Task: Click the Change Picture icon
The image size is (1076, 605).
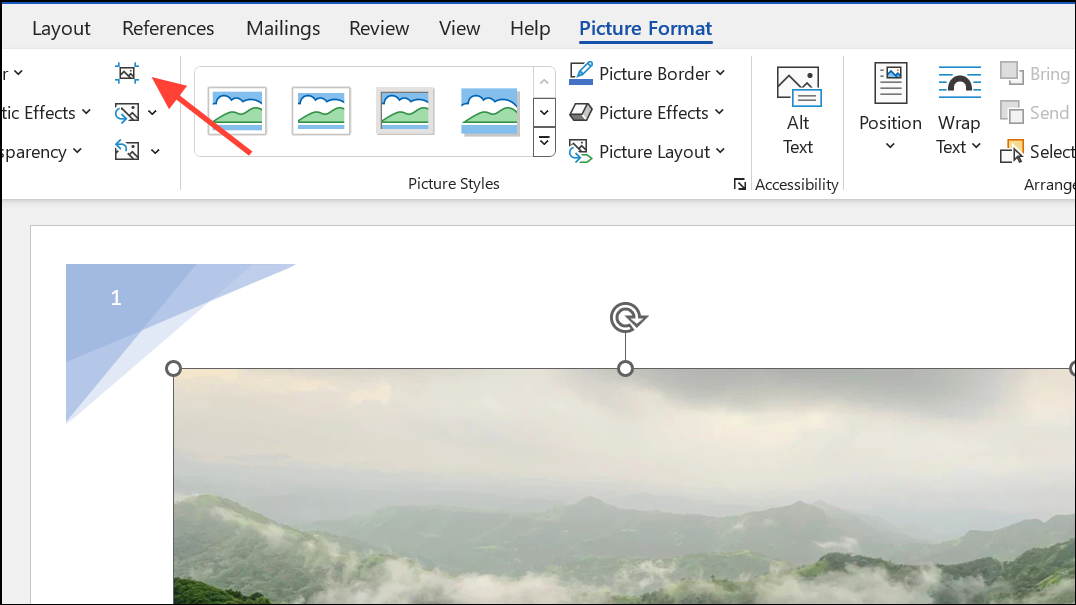Action: [127, 113]
